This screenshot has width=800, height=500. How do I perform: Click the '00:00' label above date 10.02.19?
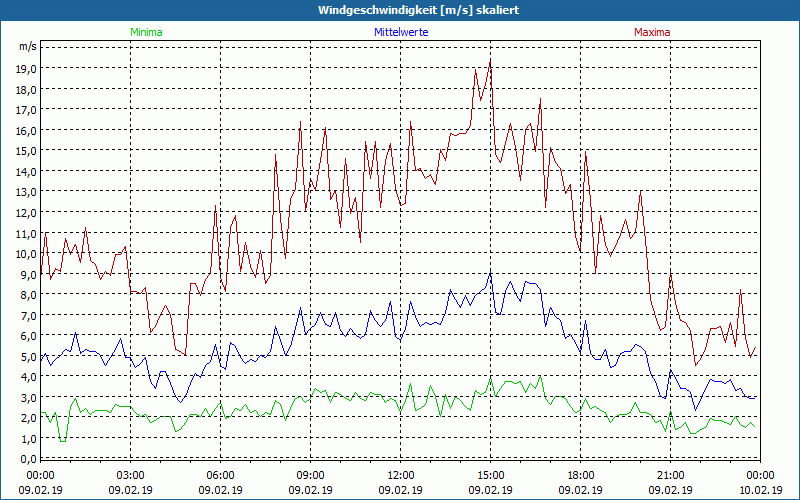pyautogui.click(x=760, y=476)
